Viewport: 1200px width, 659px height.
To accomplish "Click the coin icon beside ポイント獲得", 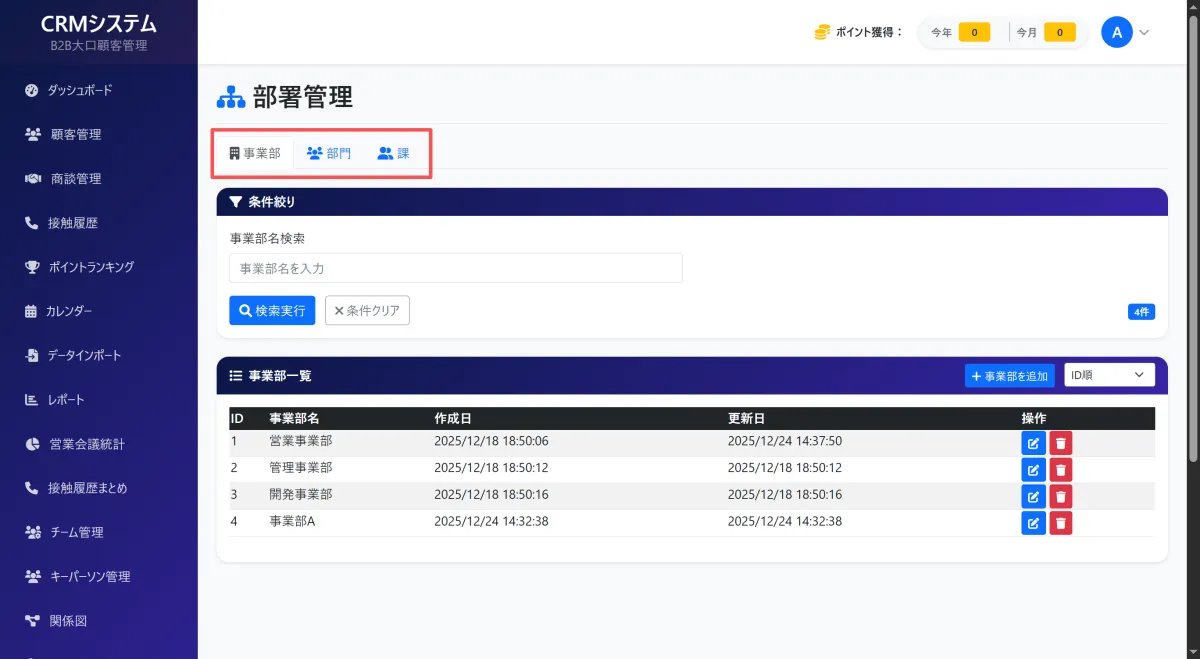I will (x=822, y=32).
